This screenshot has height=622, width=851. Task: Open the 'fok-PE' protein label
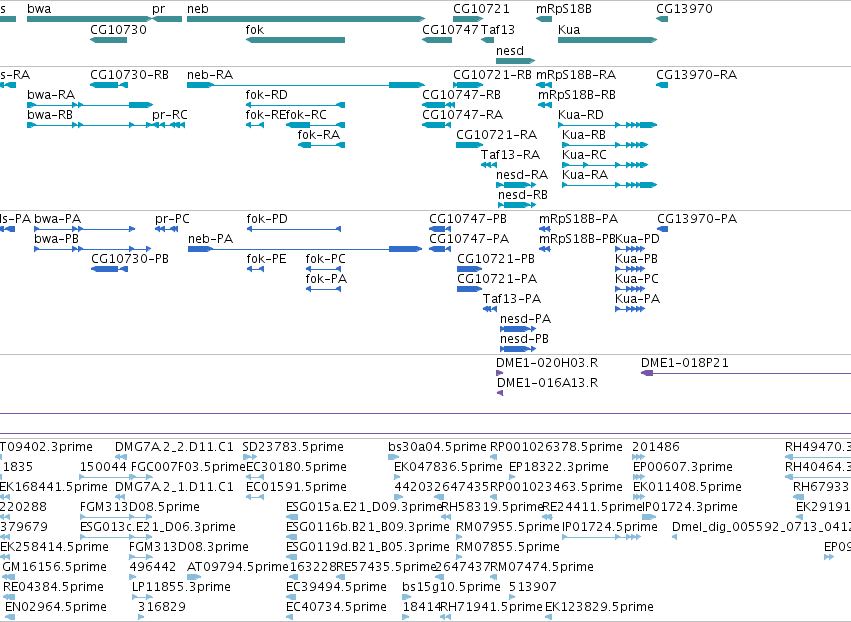[x=266, y=259]
